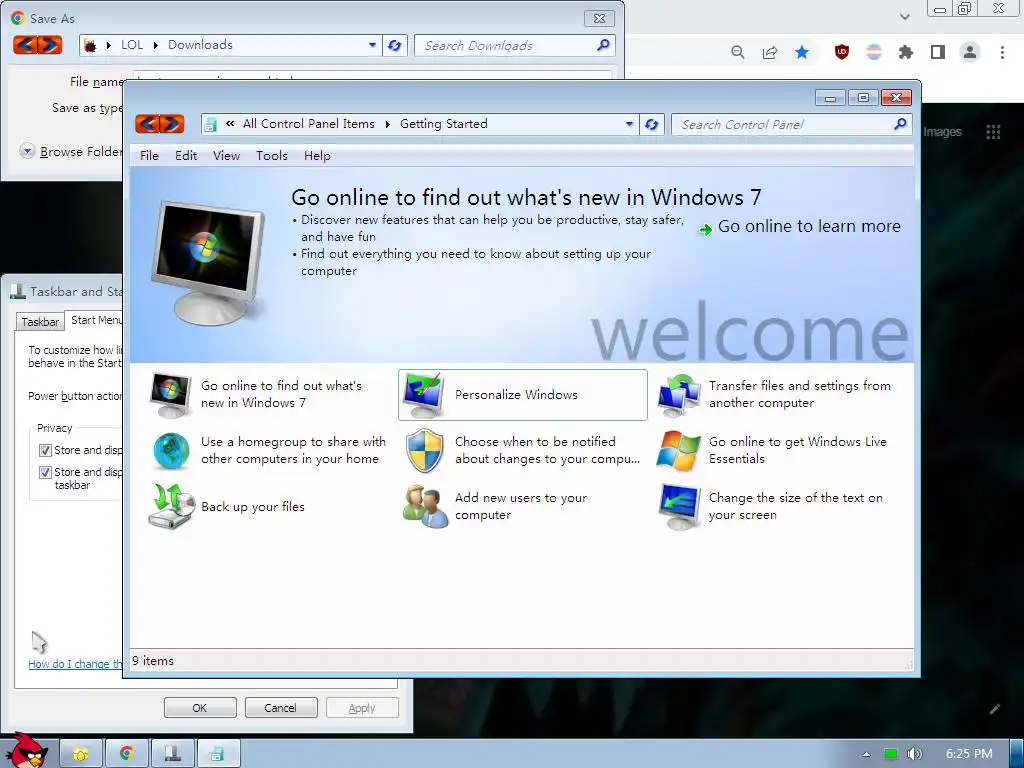Screen dimensions: 1024x768
Task: Click the breadcrumb arrow after All Control Panel Items
Action: 387,124
